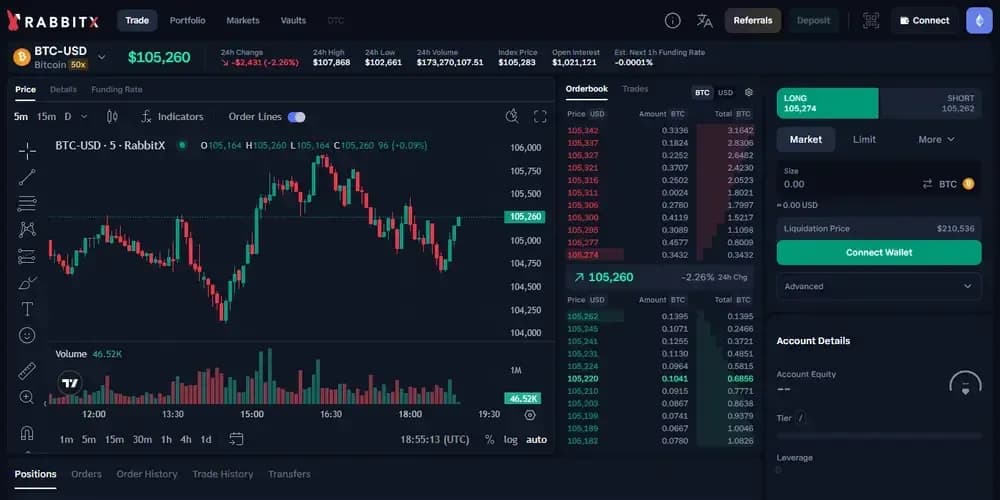Open the language translation selector
Image resolution: width=1000 pixels, height=500 pixels.
(x=705, y=20)
